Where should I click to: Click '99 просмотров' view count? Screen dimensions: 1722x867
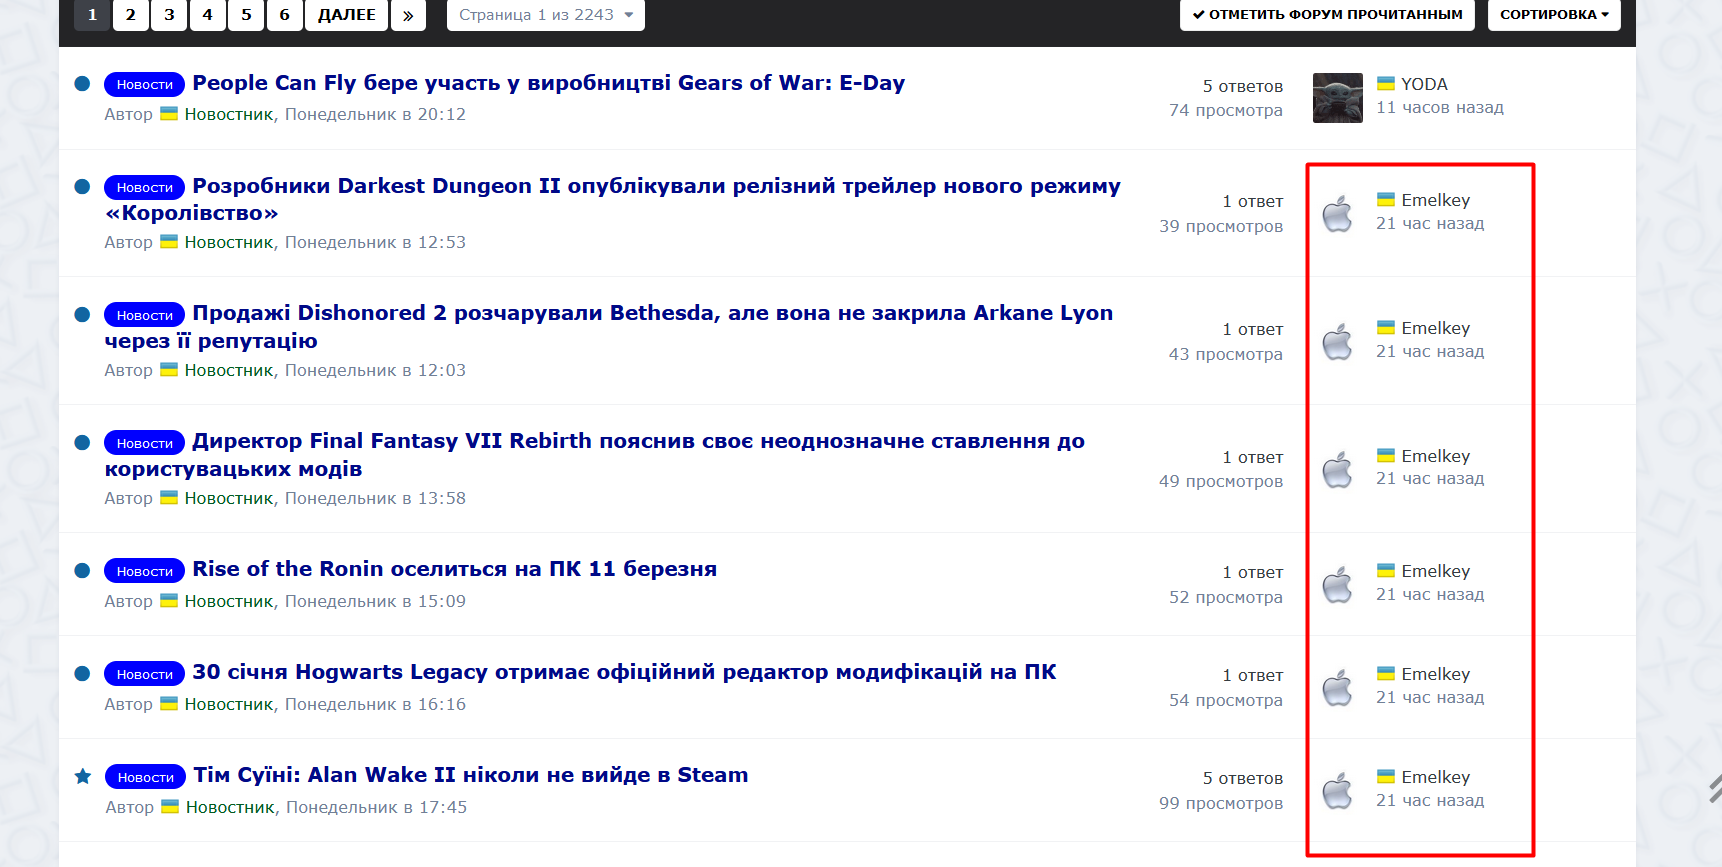1221,803
